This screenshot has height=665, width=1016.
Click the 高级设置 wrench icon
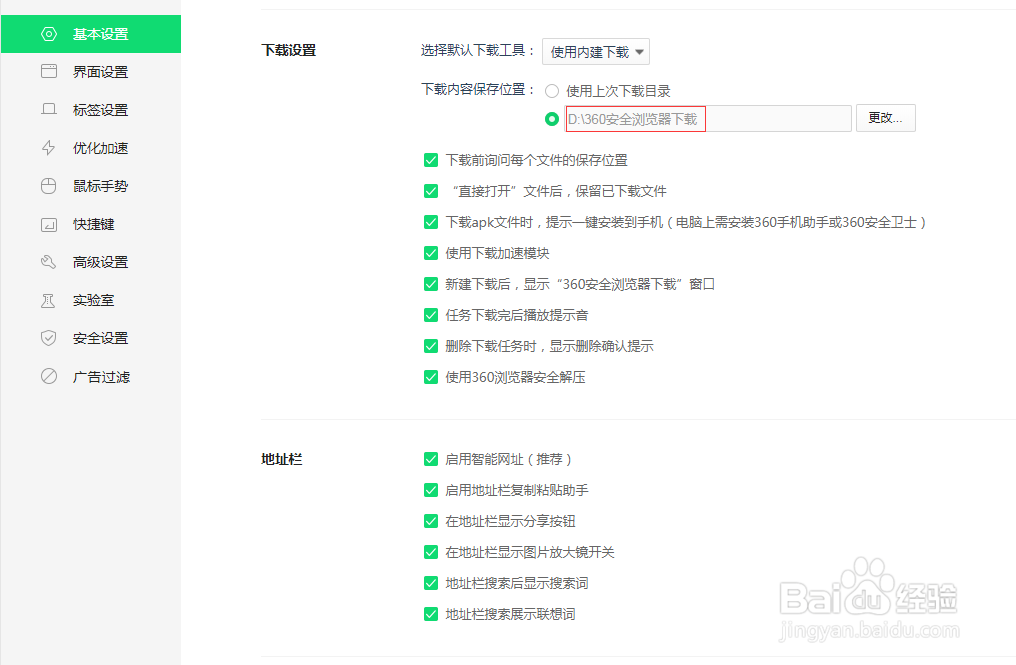click(49, 262)
